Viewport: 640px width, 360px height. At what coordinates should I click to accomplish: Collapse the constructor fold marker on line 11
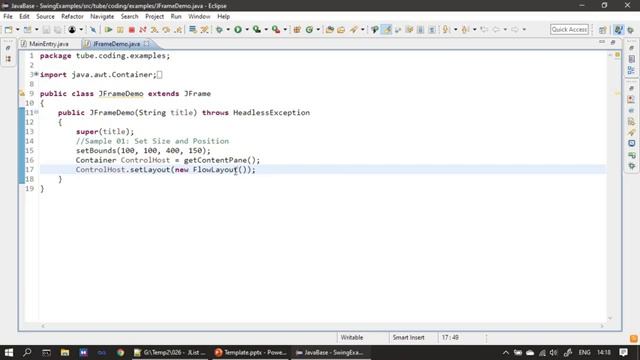36,112
